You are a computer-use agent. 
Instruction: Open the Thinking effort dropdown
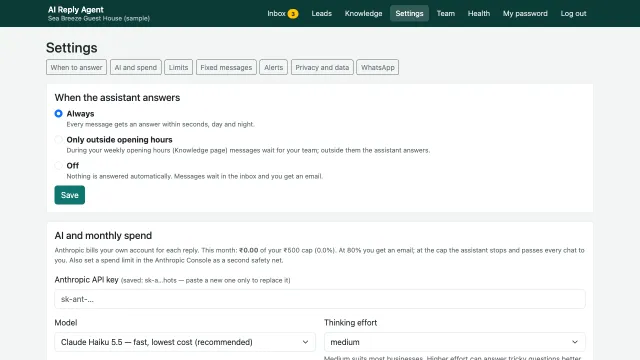point(455,342)
